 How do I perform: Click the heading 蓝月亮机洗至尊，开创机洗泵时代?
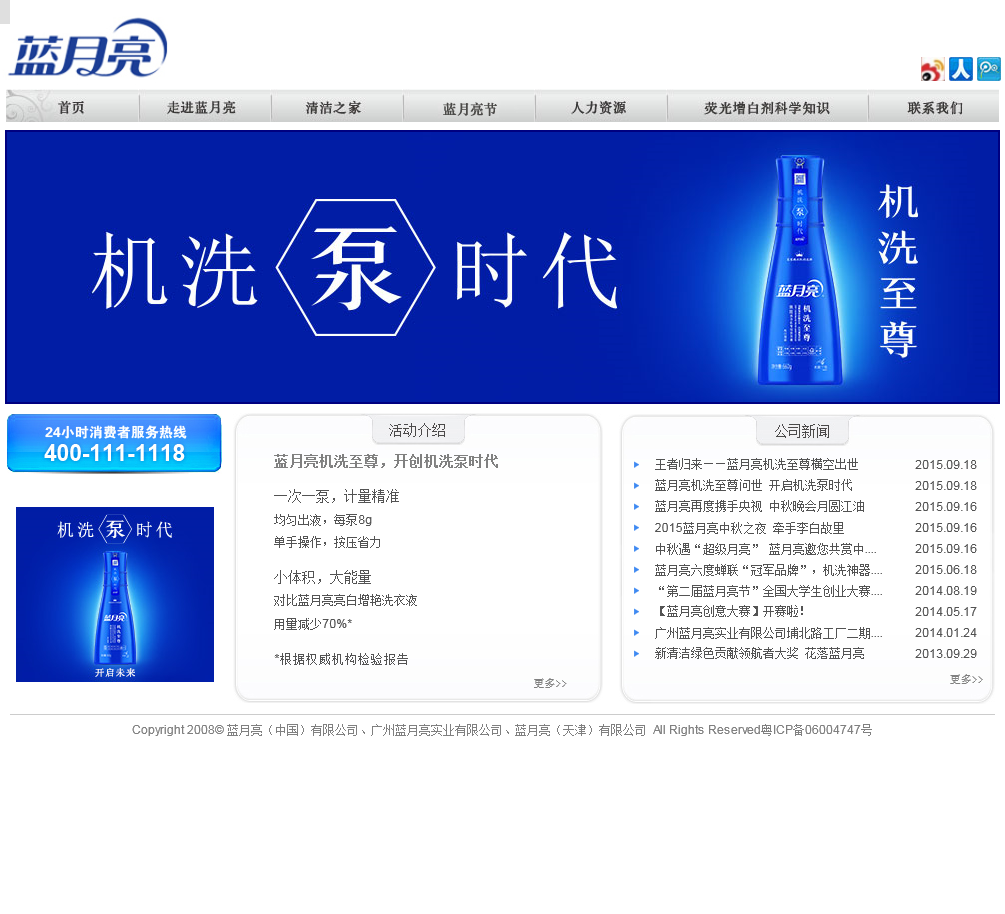click(x=386, y=461)
